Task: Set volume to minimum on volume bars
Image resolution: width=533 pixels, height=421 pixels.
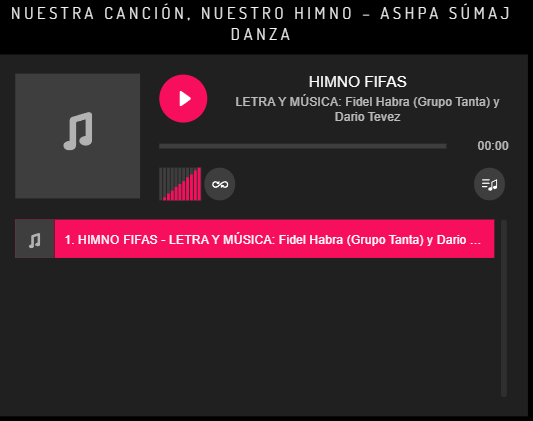Action: click(x=161, y=184)
